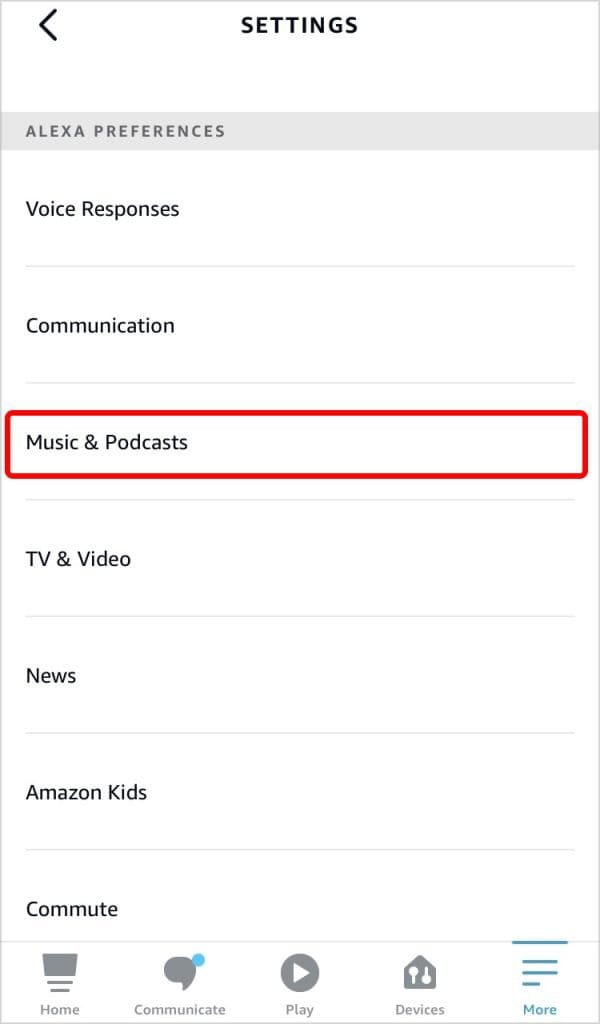Select the Play tab label
The height and width of the screenshot is (1024, 600).
300,1010
